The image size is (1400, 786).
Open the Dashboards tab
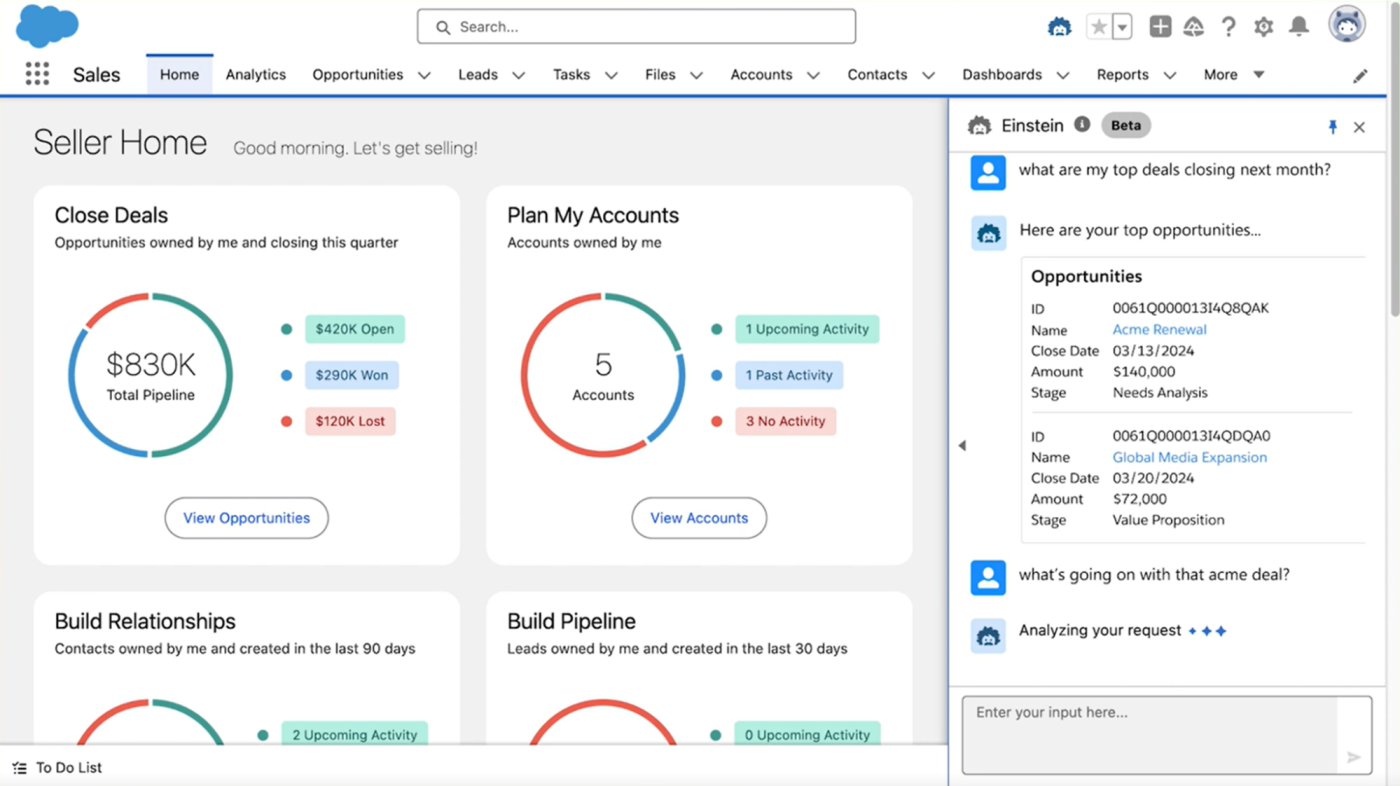point(1002,75)
